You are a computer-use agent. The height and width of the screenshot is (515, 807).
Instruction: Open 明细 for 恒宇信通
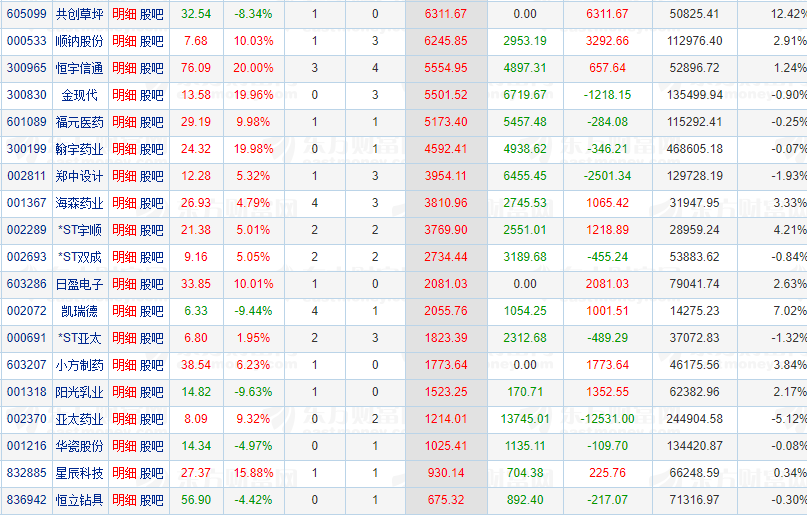point(124,68)
